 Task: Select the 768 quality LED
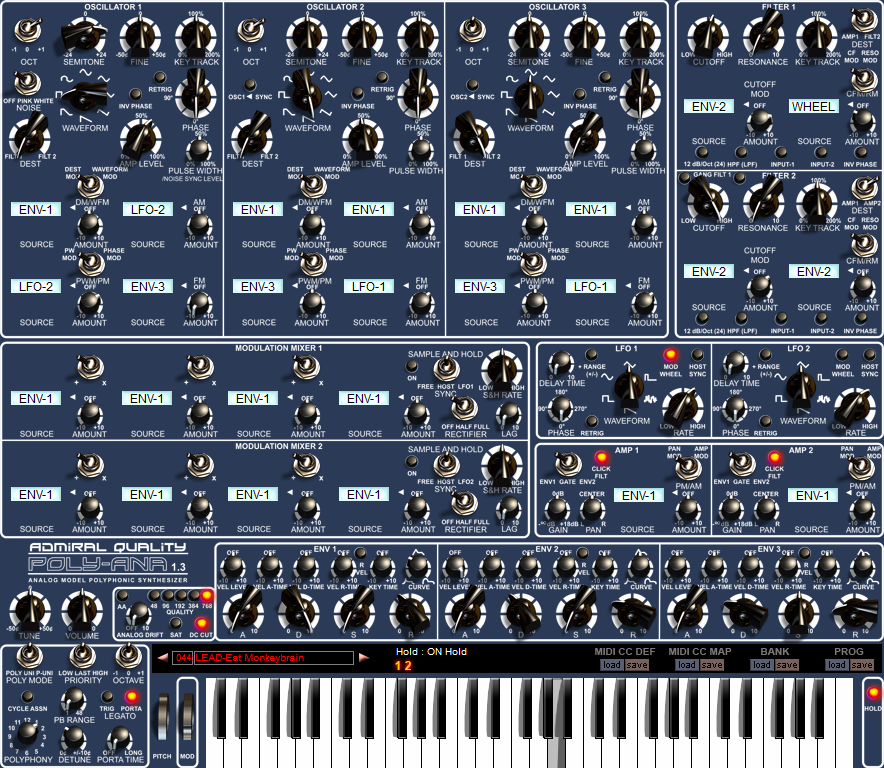[207, 595]
